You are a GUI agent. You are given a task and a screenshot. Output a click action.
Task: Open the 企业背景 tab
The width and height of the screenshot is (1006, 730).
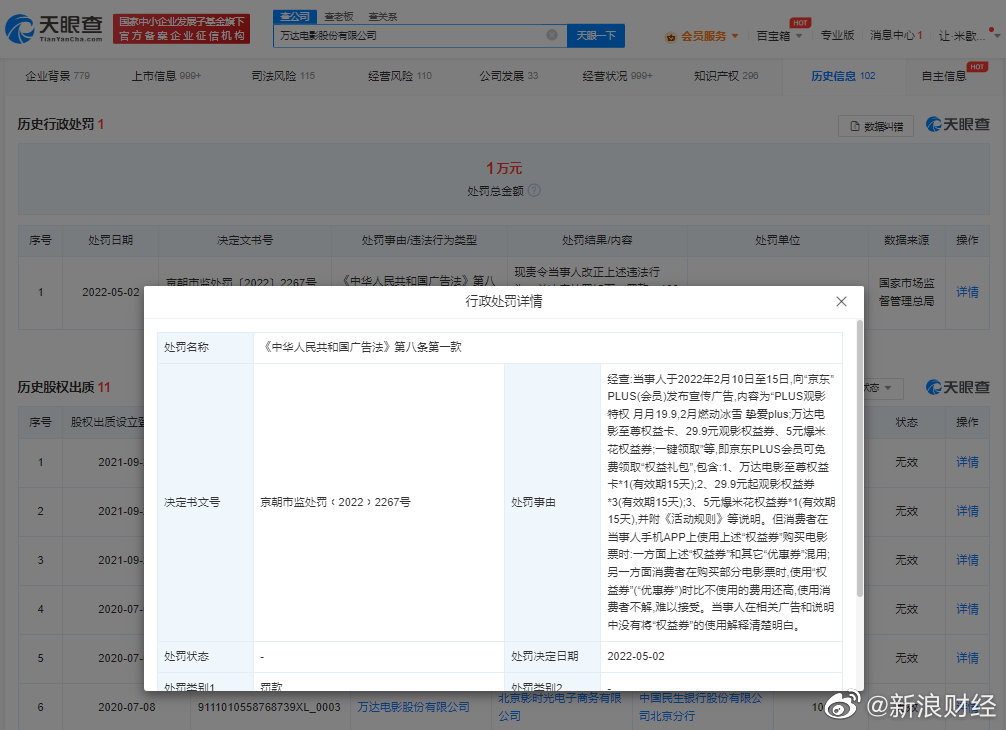(x=57, y=76)
